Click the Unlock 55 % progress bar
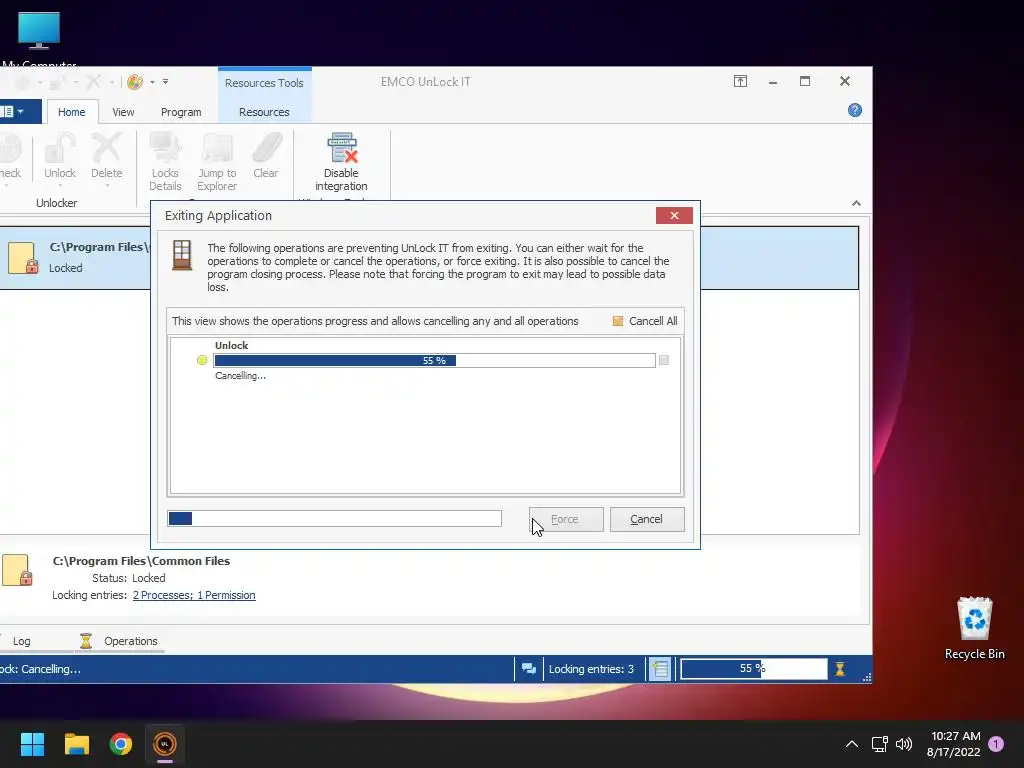 pos(434,360)
